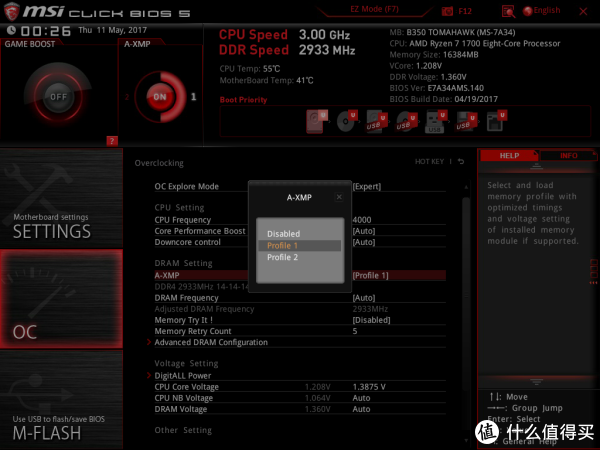600x450 pixels.
Task: Switch to the INFO tab
Action: click(x=569, y=155)
